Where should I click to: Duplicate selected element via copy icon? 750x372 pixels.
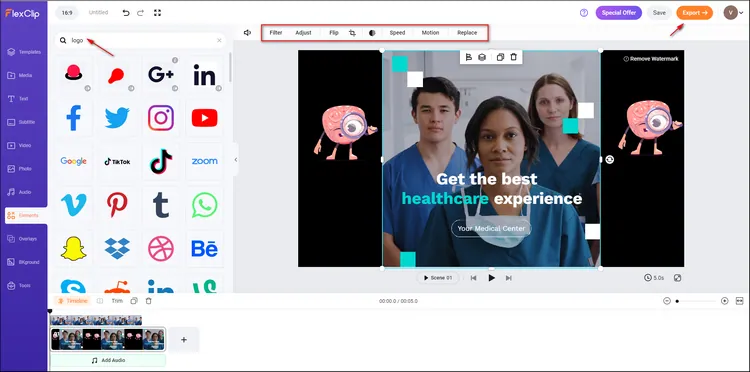coord(500,57)
